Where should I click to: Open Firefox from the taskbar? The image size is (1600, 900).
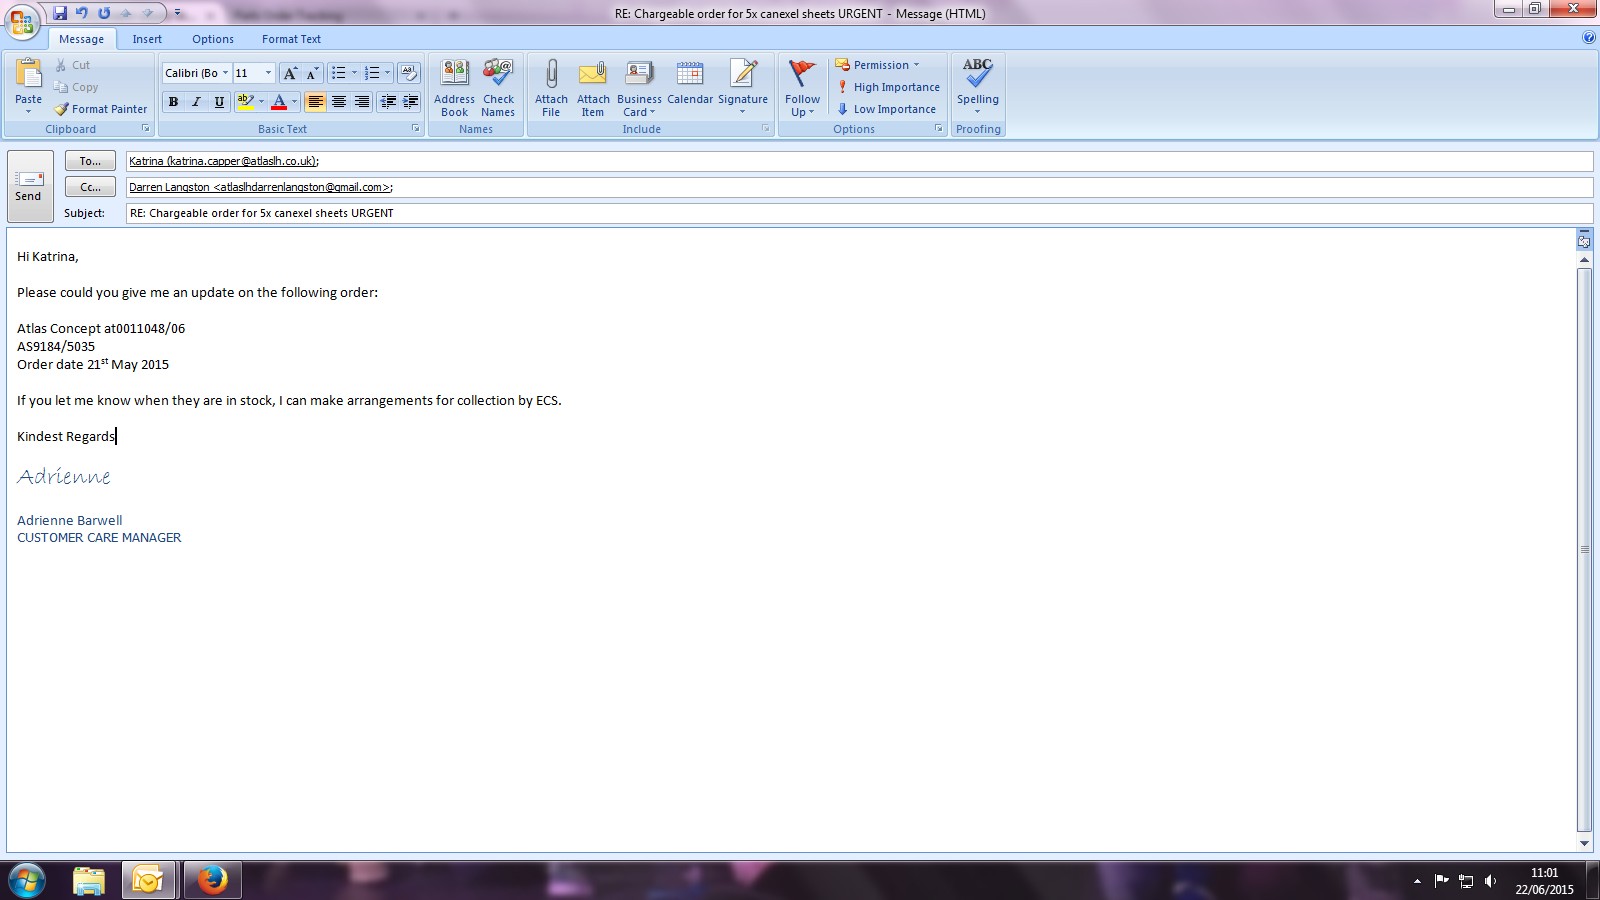[x=211, y=880]
